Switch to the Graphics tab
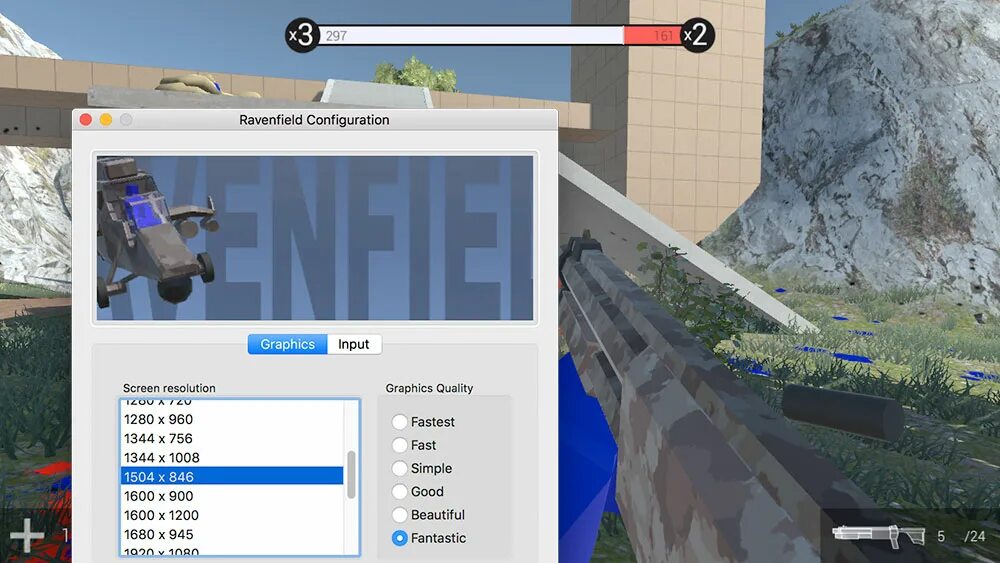 click(x=287, y=344)
